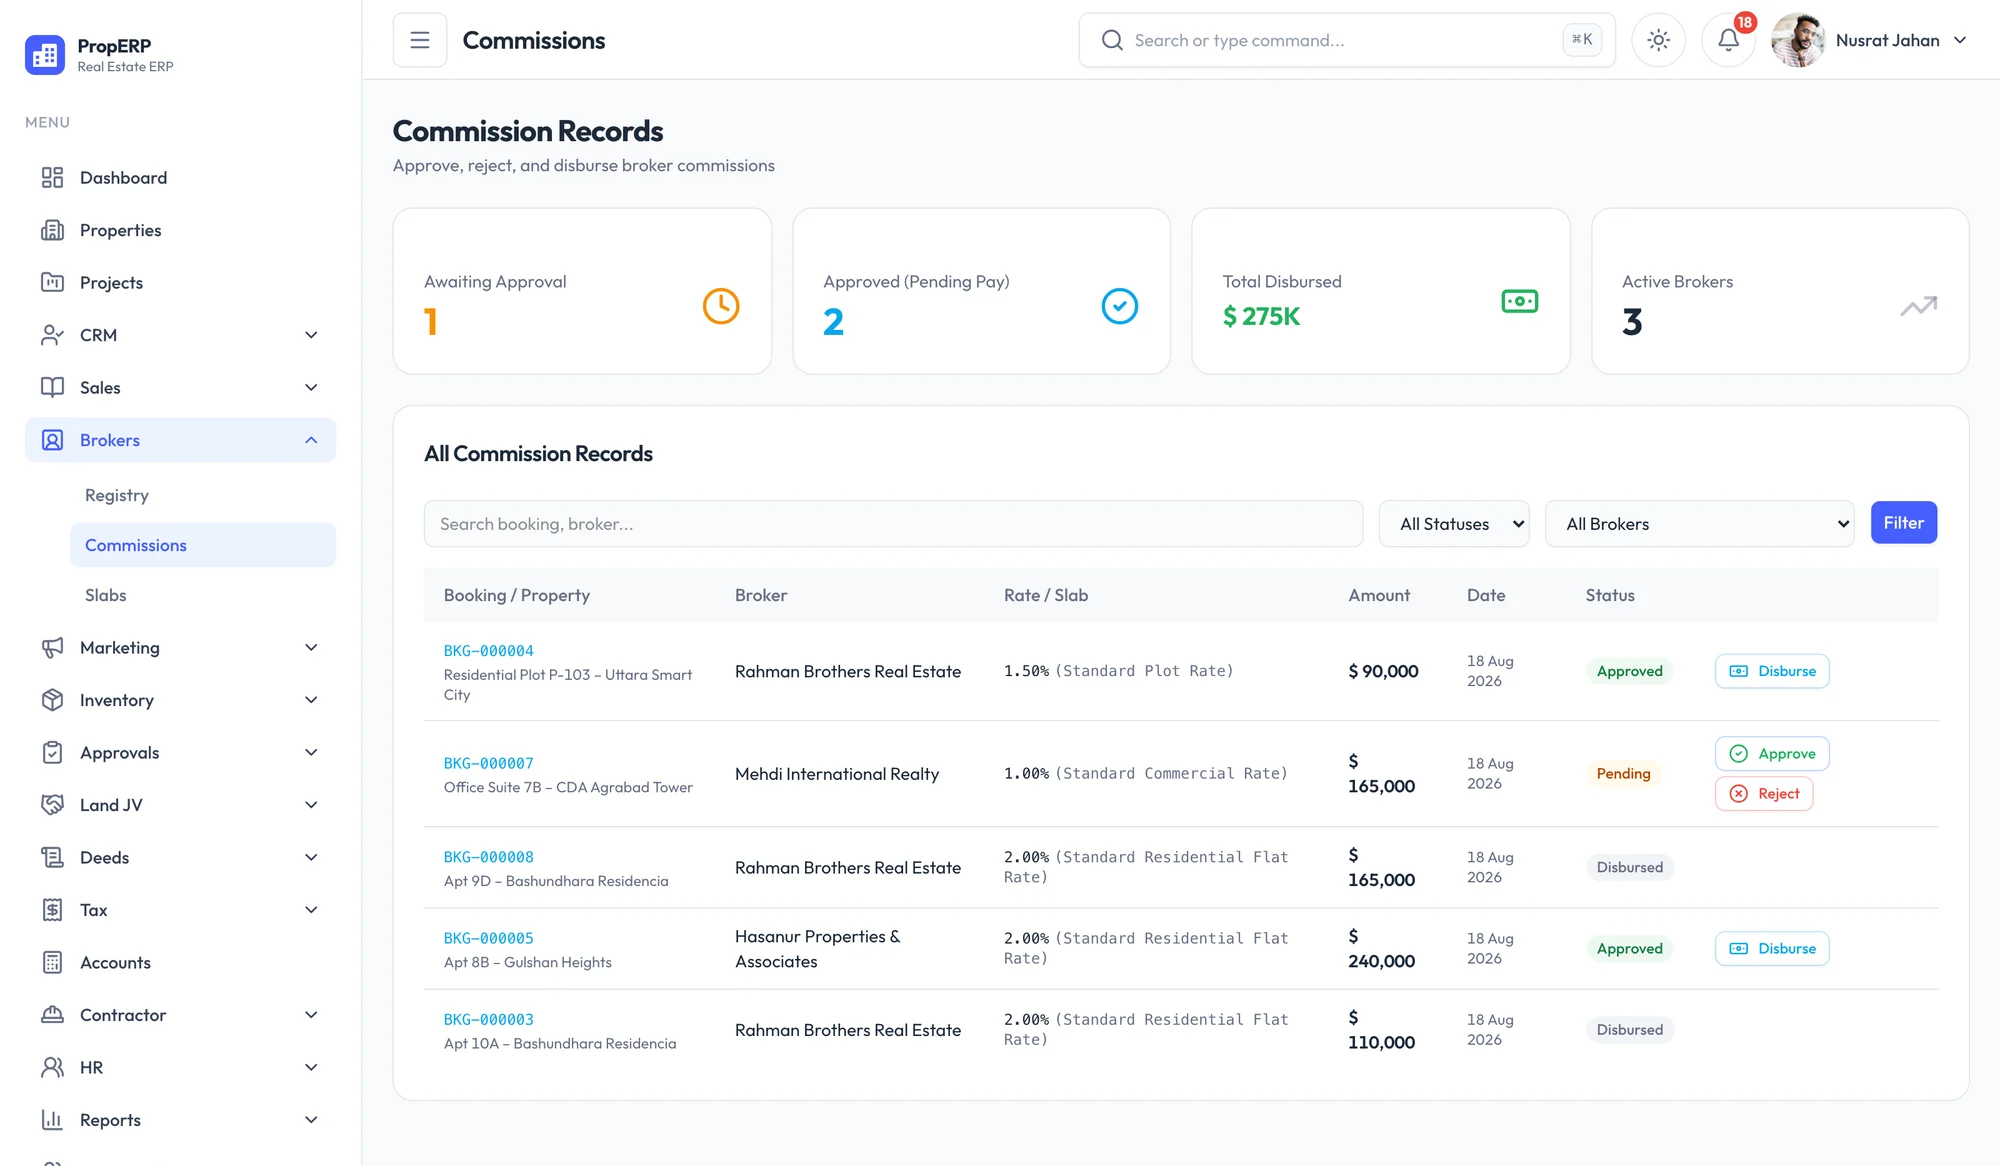This screenshot has height=1166, width=2000.
Task: Open booking link BKG-000003
Action: [489, 1019]
